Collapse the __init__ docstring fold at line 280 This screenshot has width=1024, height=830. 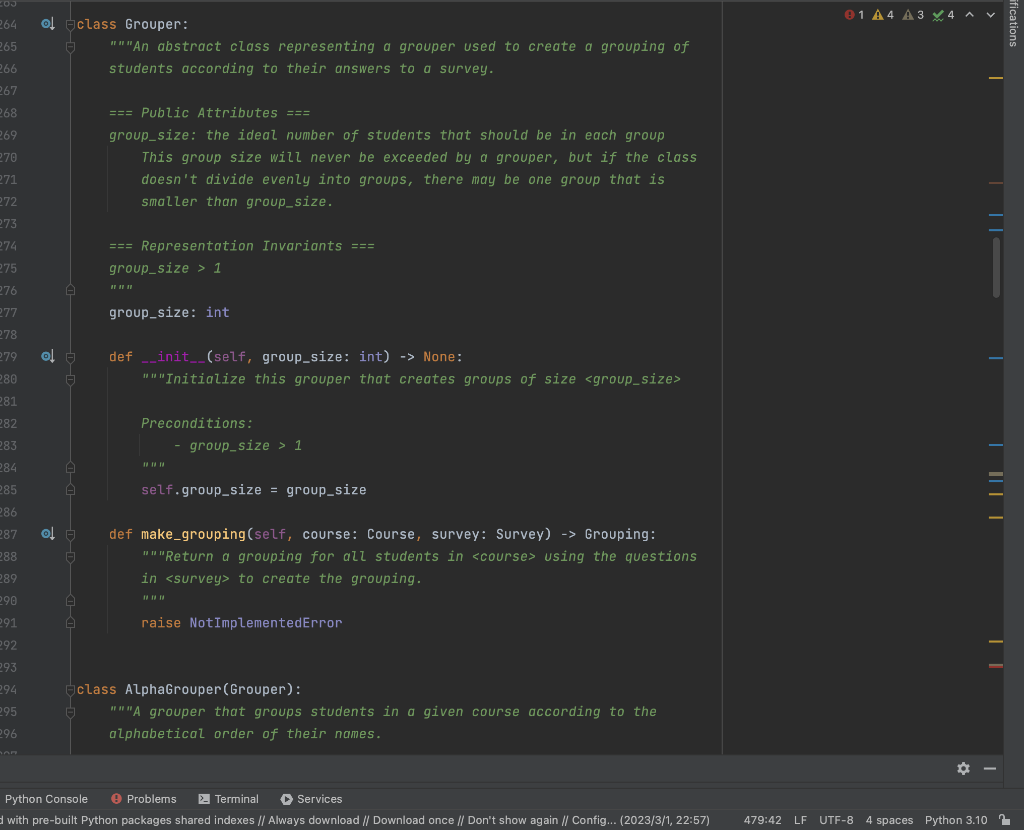71,379
